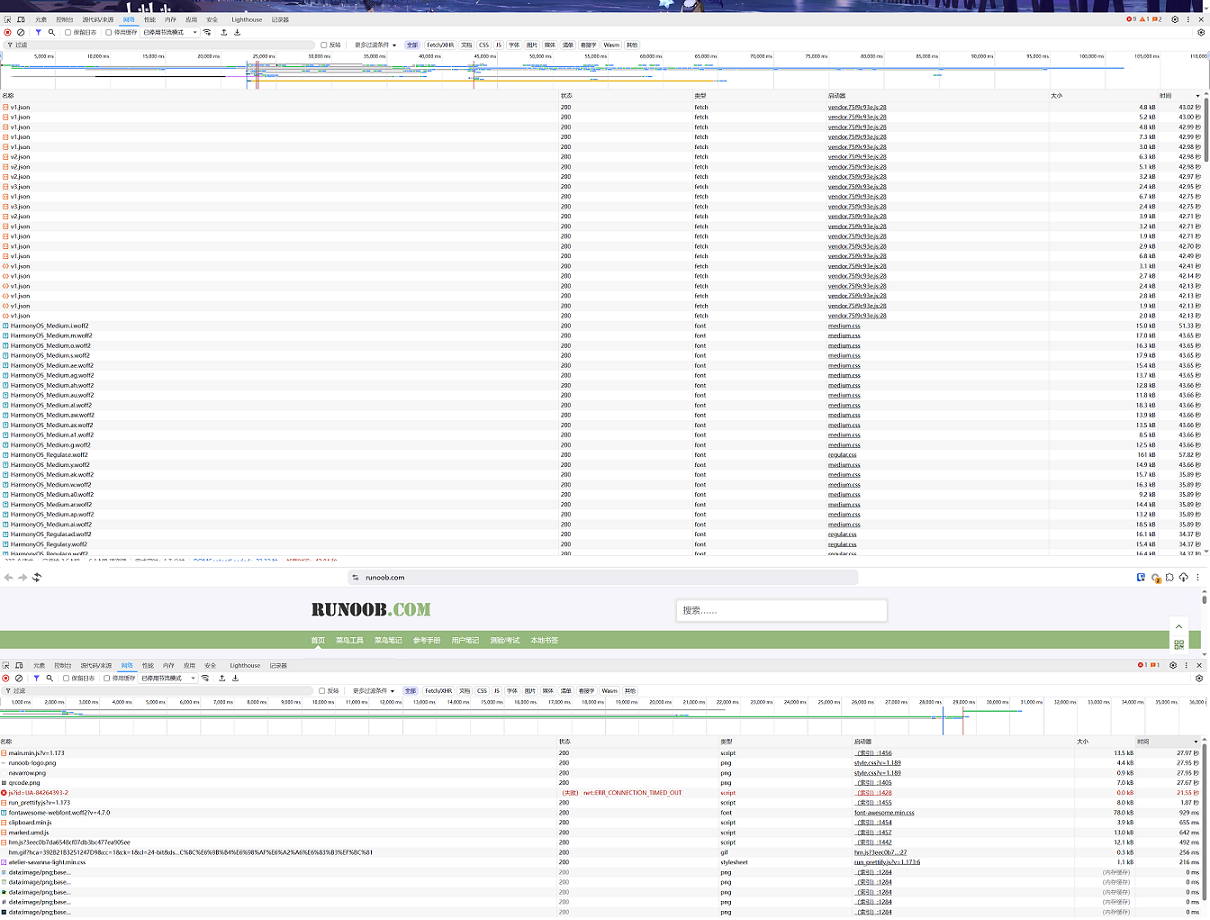Viewport: 1210px width, 920px height.
Task: Toggle the blue filter funnel icon in top DevTools
Action: (38, 32)
